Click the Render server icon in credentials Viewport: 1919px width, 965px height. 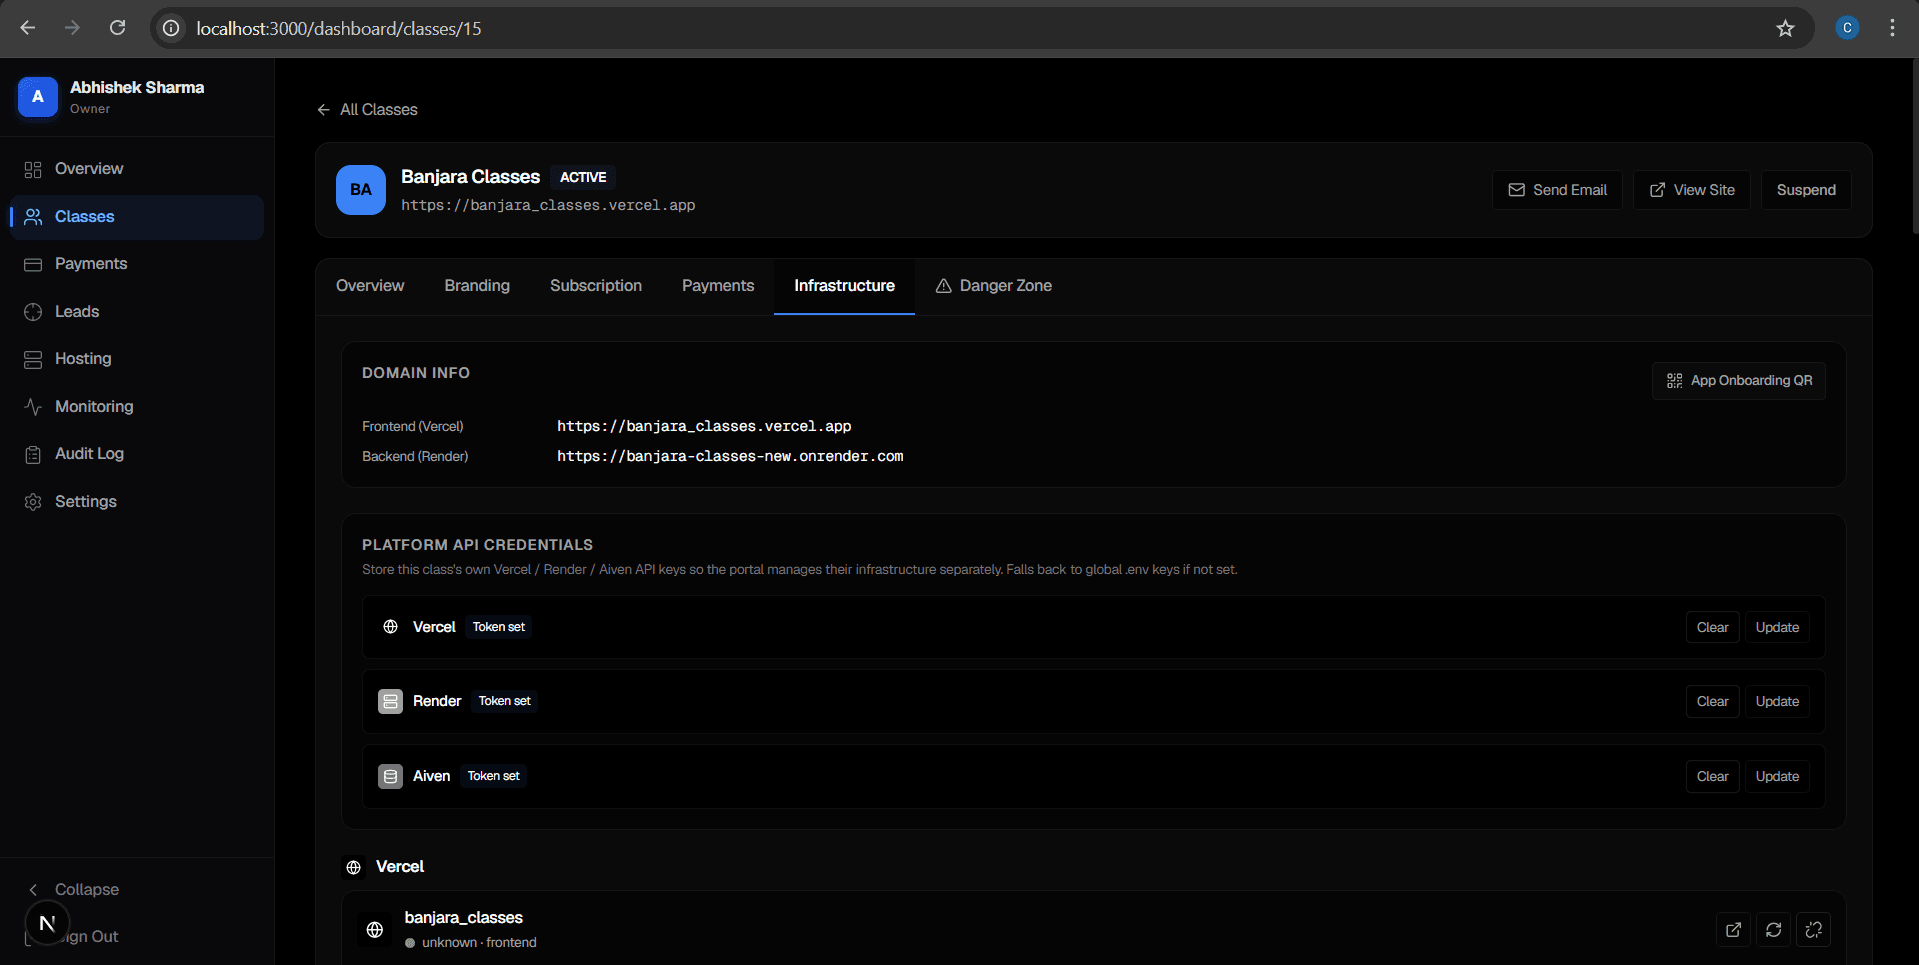pos(391,702)
